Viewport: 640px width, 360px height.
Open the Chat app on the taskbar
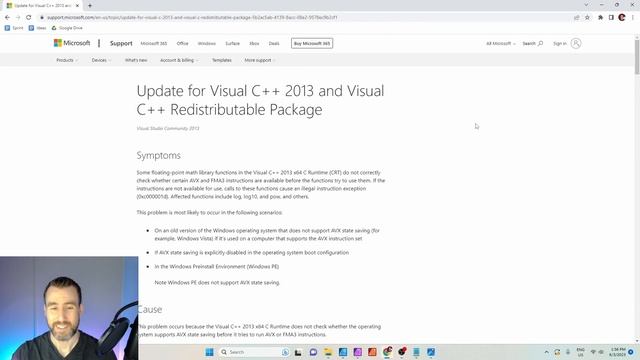point(313,352)
